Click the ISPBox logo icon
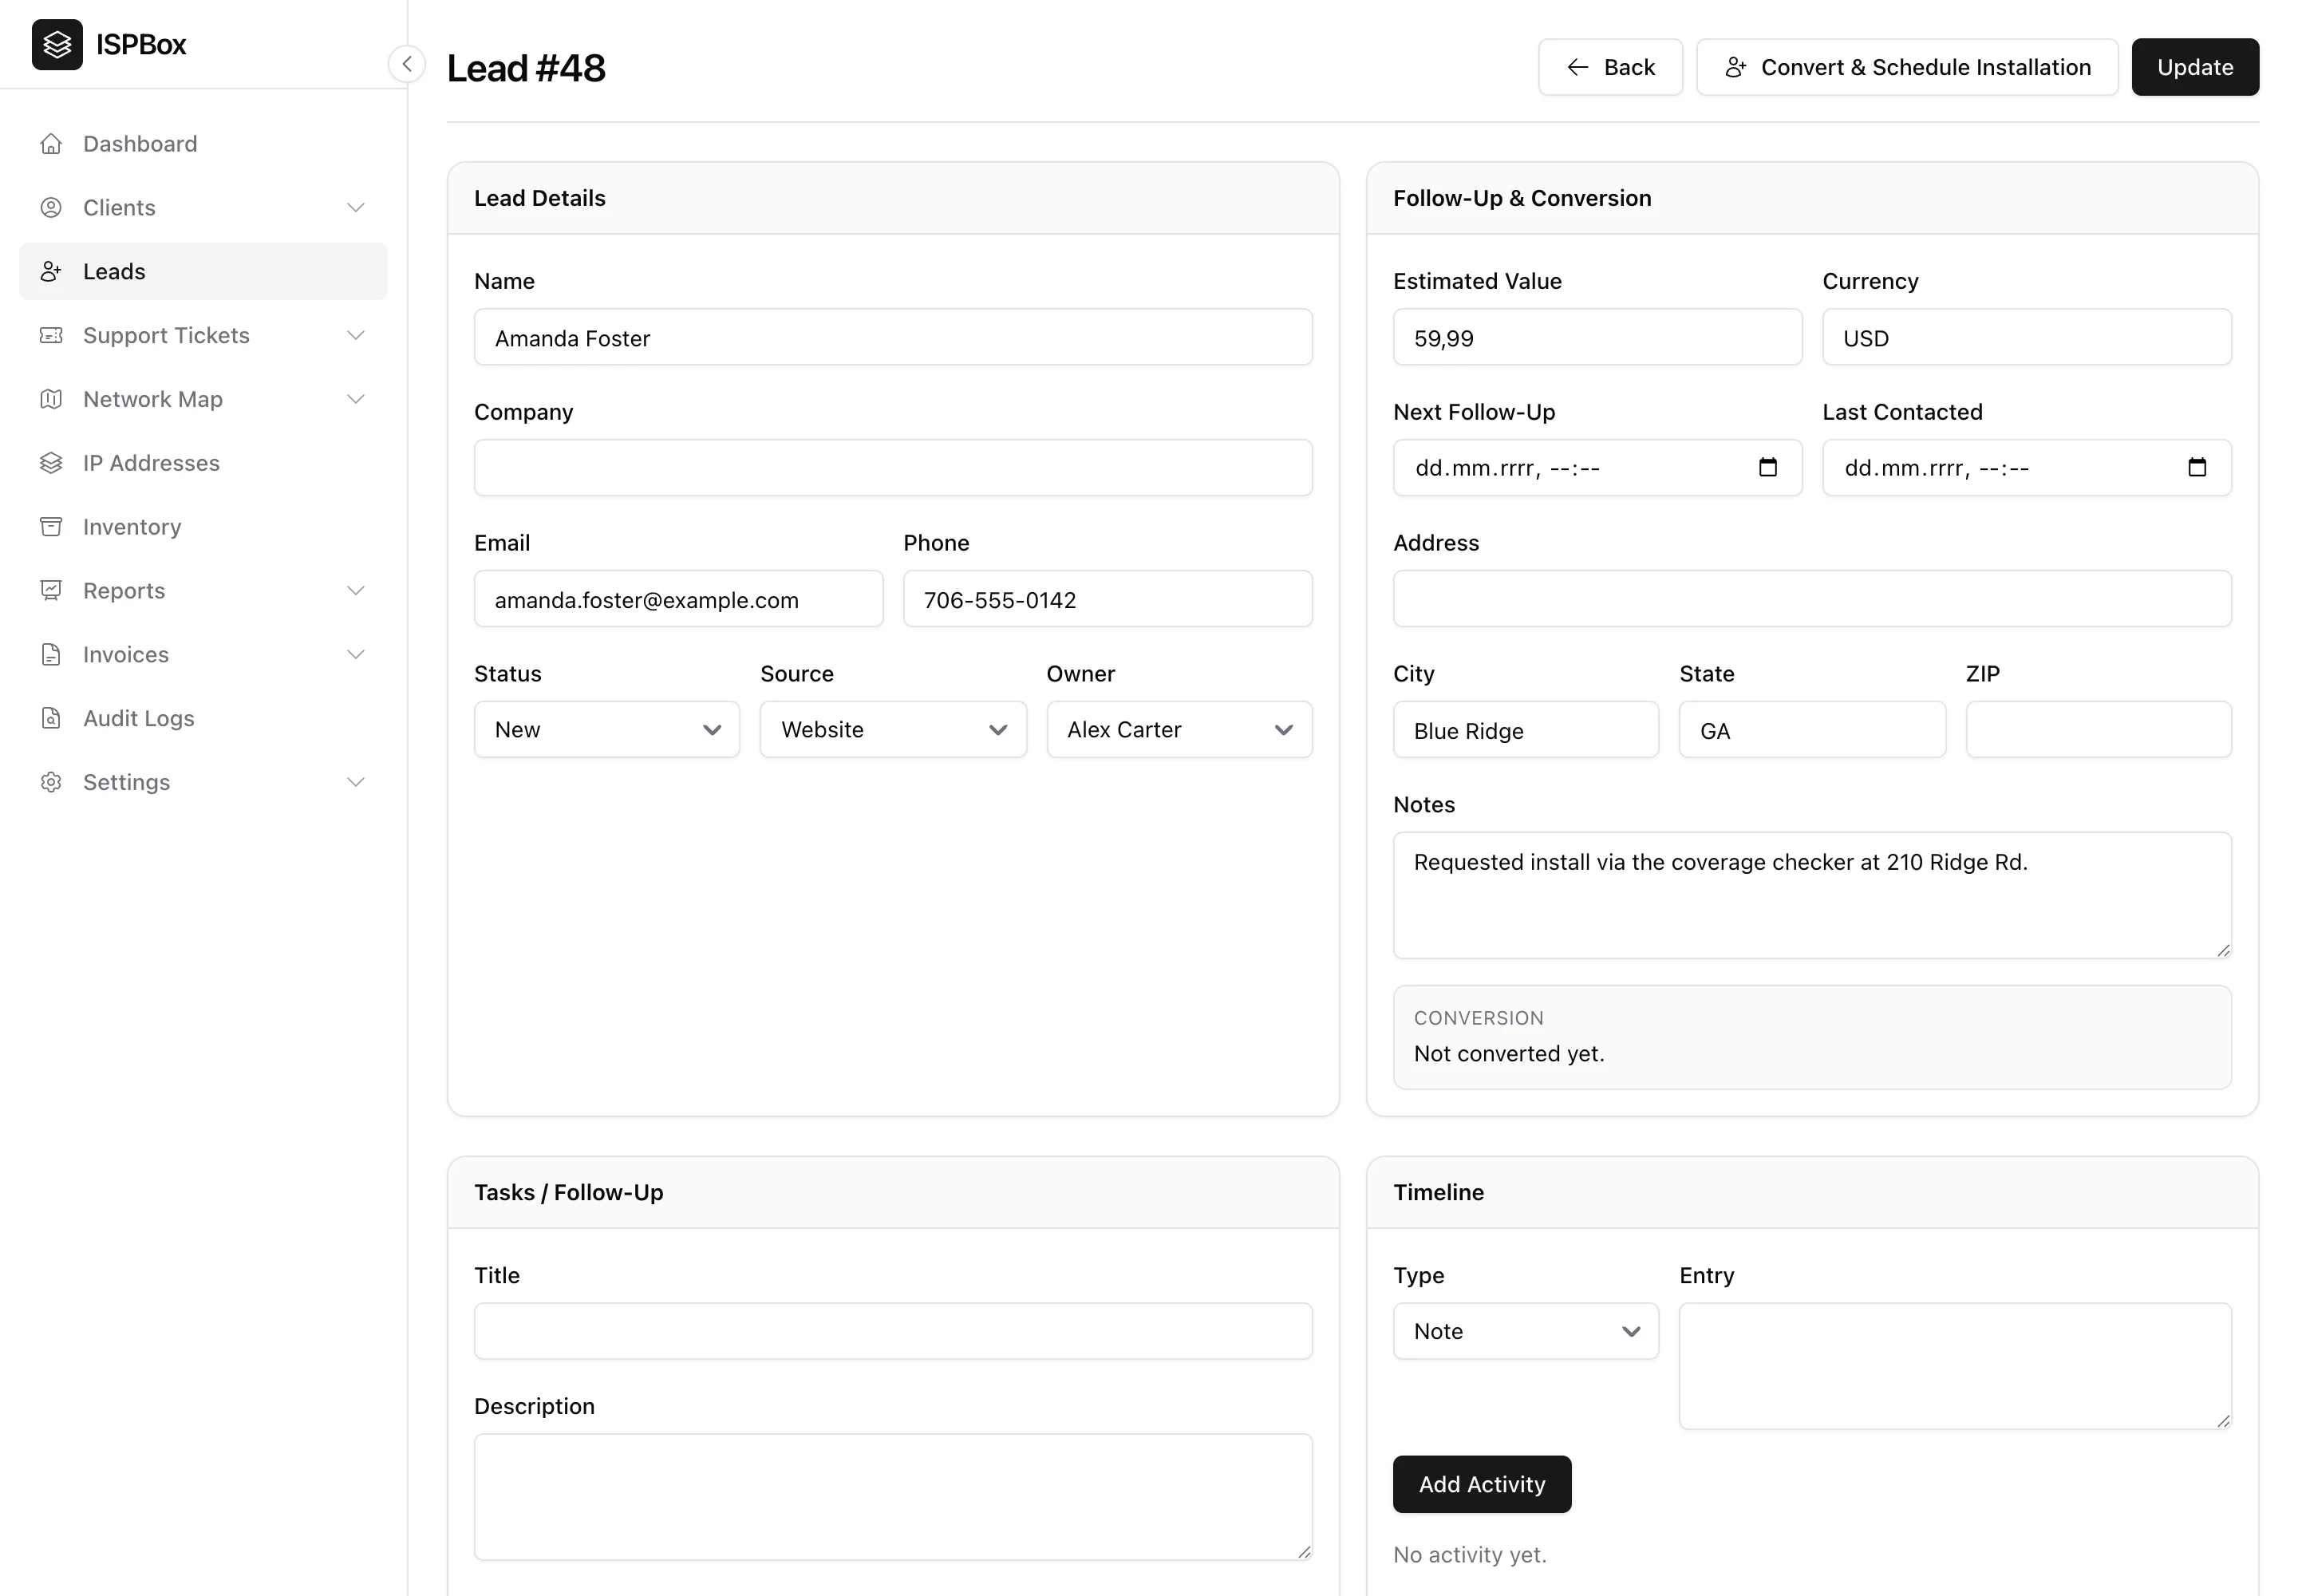This screenshot has width=2298, height=1596. 57,44
